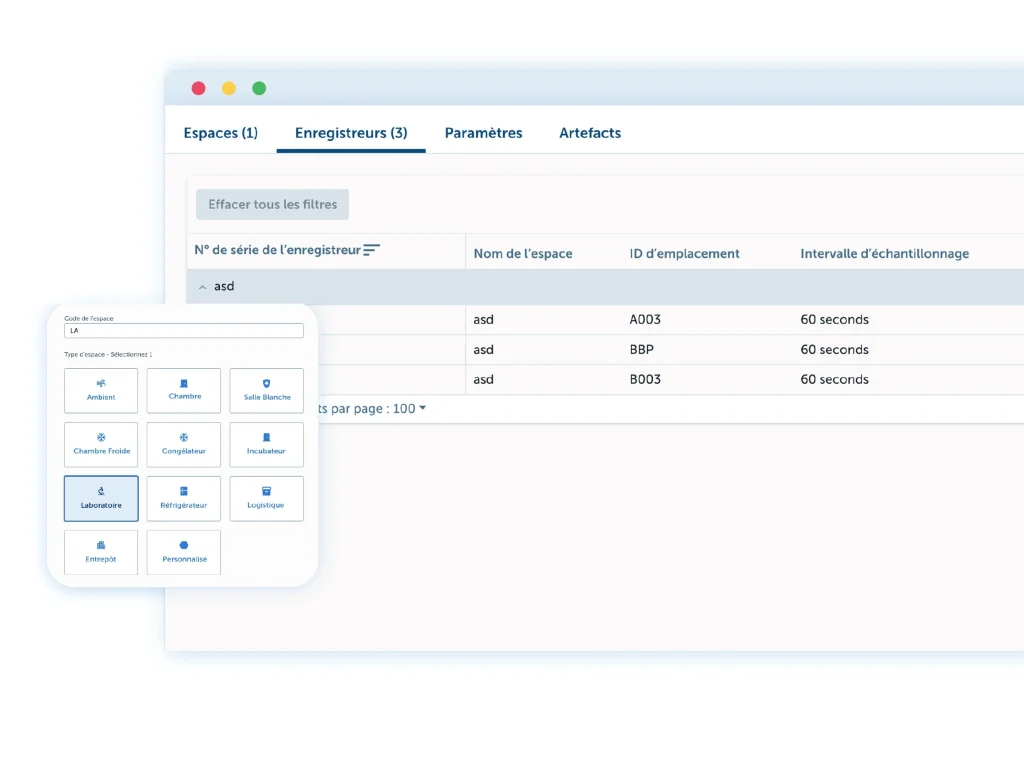Screen dimensions: 1024x757
Task: Click 60 seconds in the BBP row
Action: coord(834,349)
